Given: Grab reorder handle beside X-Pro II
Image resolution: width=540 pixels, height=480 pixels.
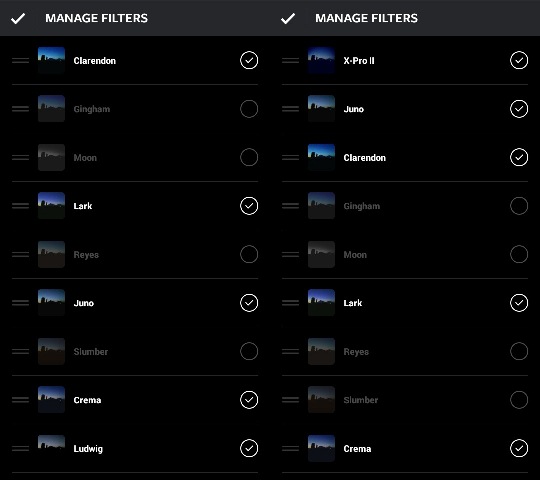Looking at the screenshot, I should click(290, 61).
